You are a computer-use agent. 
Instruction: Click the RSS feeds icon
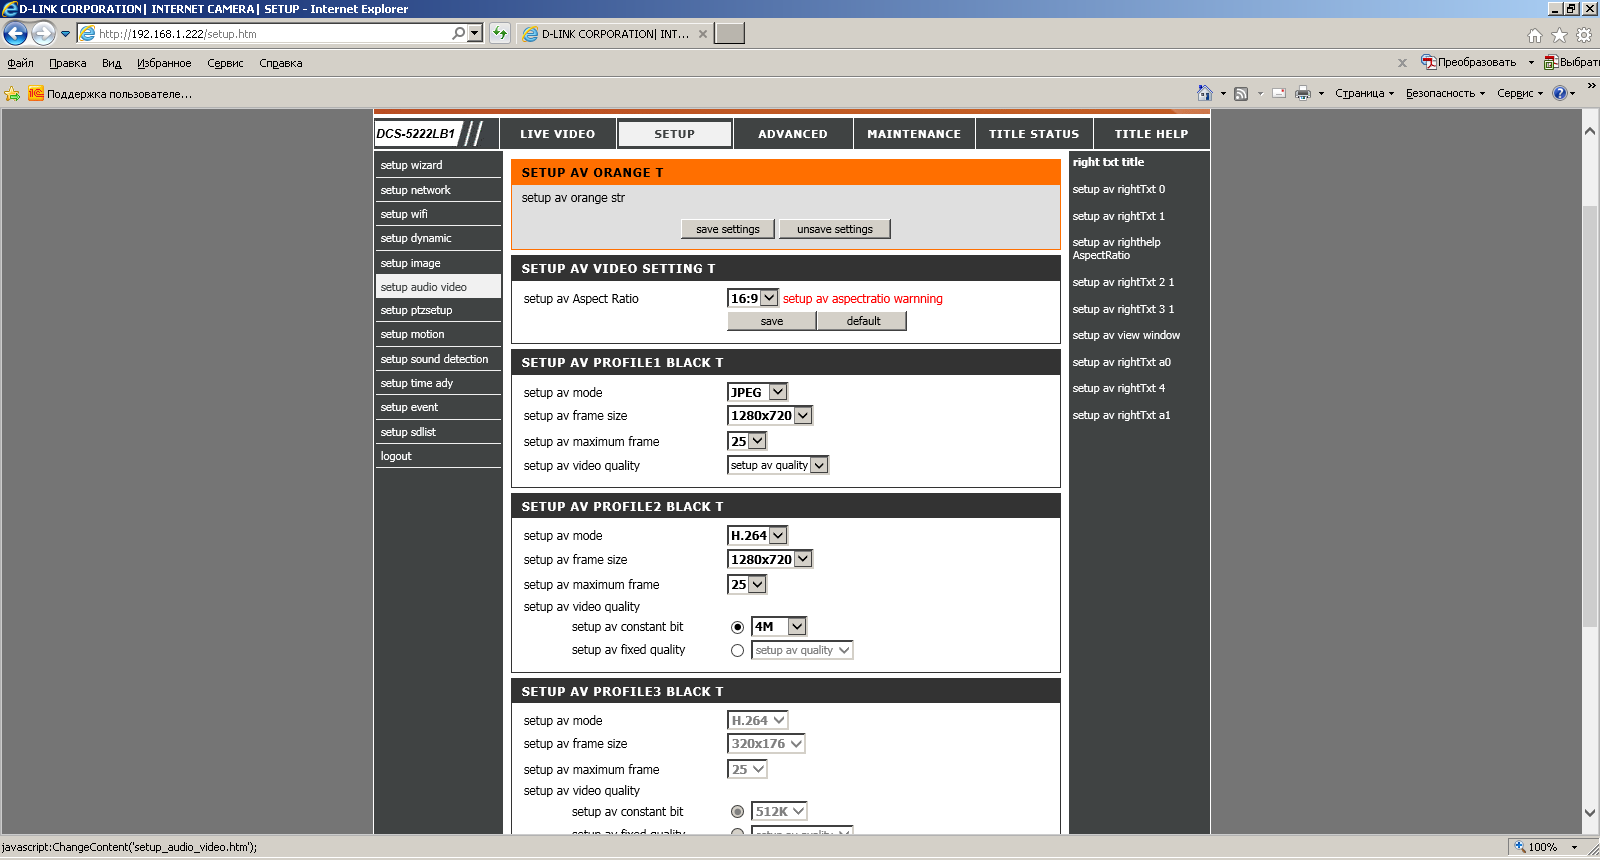pyautogui.click(x=1240, y=93)
